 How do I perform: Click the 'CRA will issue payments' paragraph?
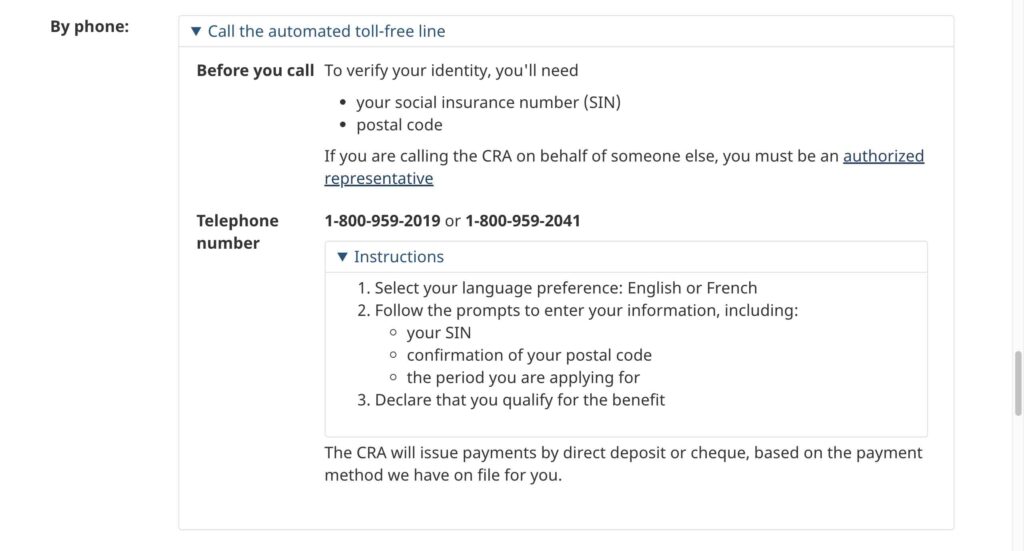click(x=622, y=464)
